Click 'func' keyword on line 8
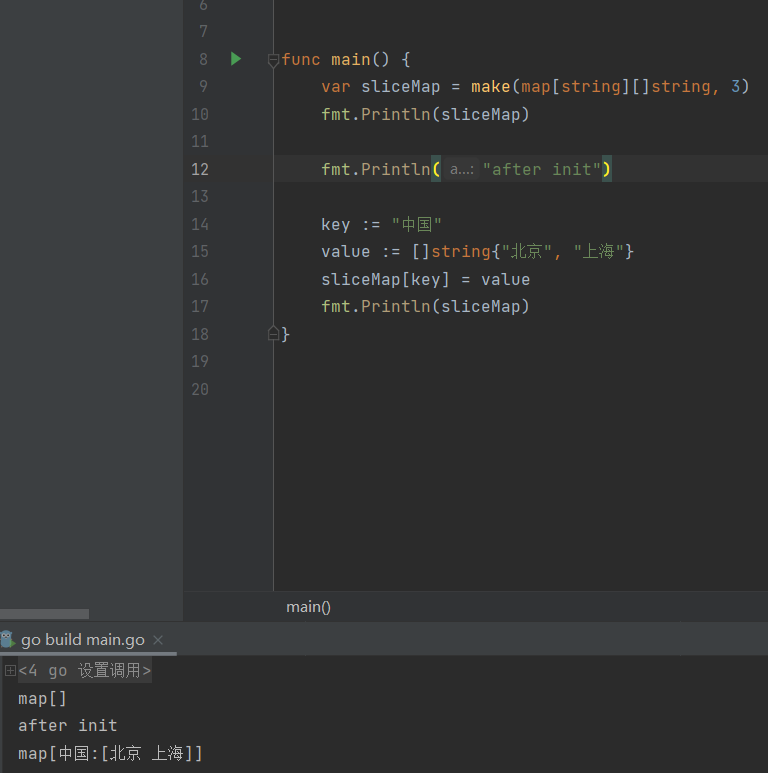 [x=301, y=60]
